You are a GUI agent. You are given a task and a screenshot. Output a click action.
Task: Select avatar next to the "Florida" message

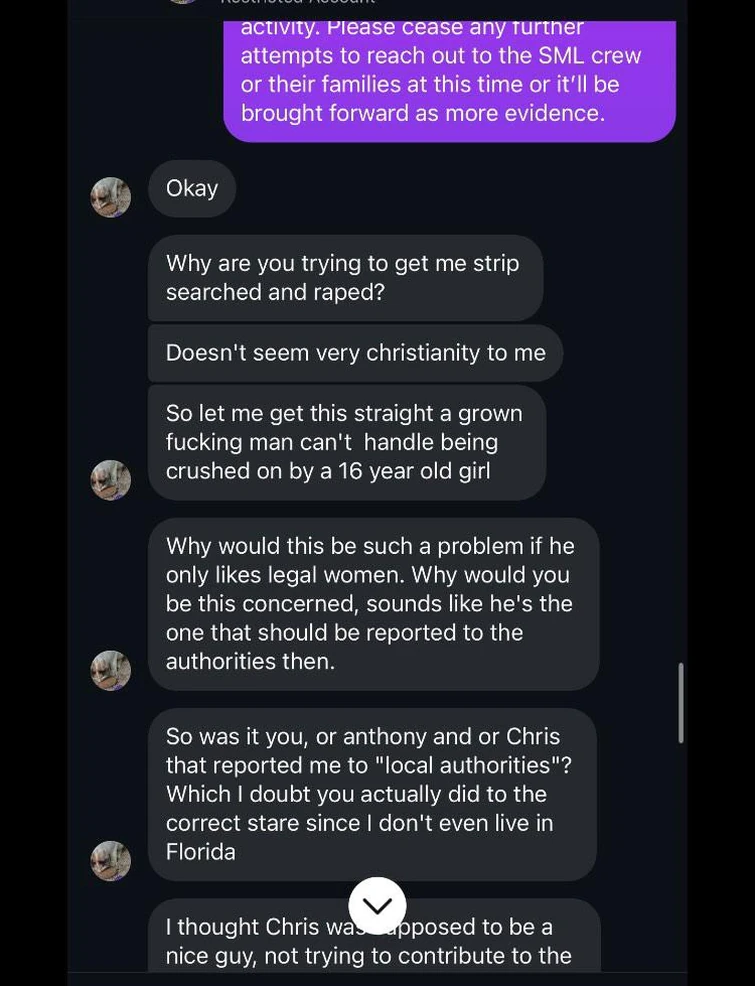tap(111, 860)
